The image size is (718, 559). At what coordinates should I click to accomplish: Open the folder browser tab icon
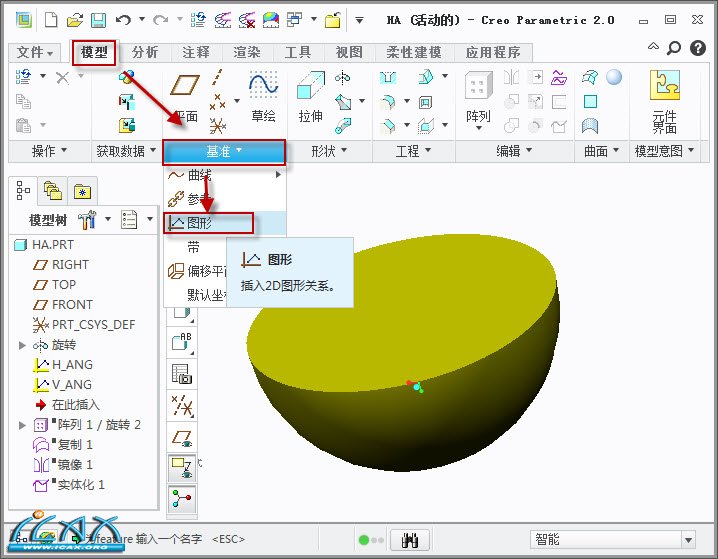pyautogui.click(x=53, y=190)
